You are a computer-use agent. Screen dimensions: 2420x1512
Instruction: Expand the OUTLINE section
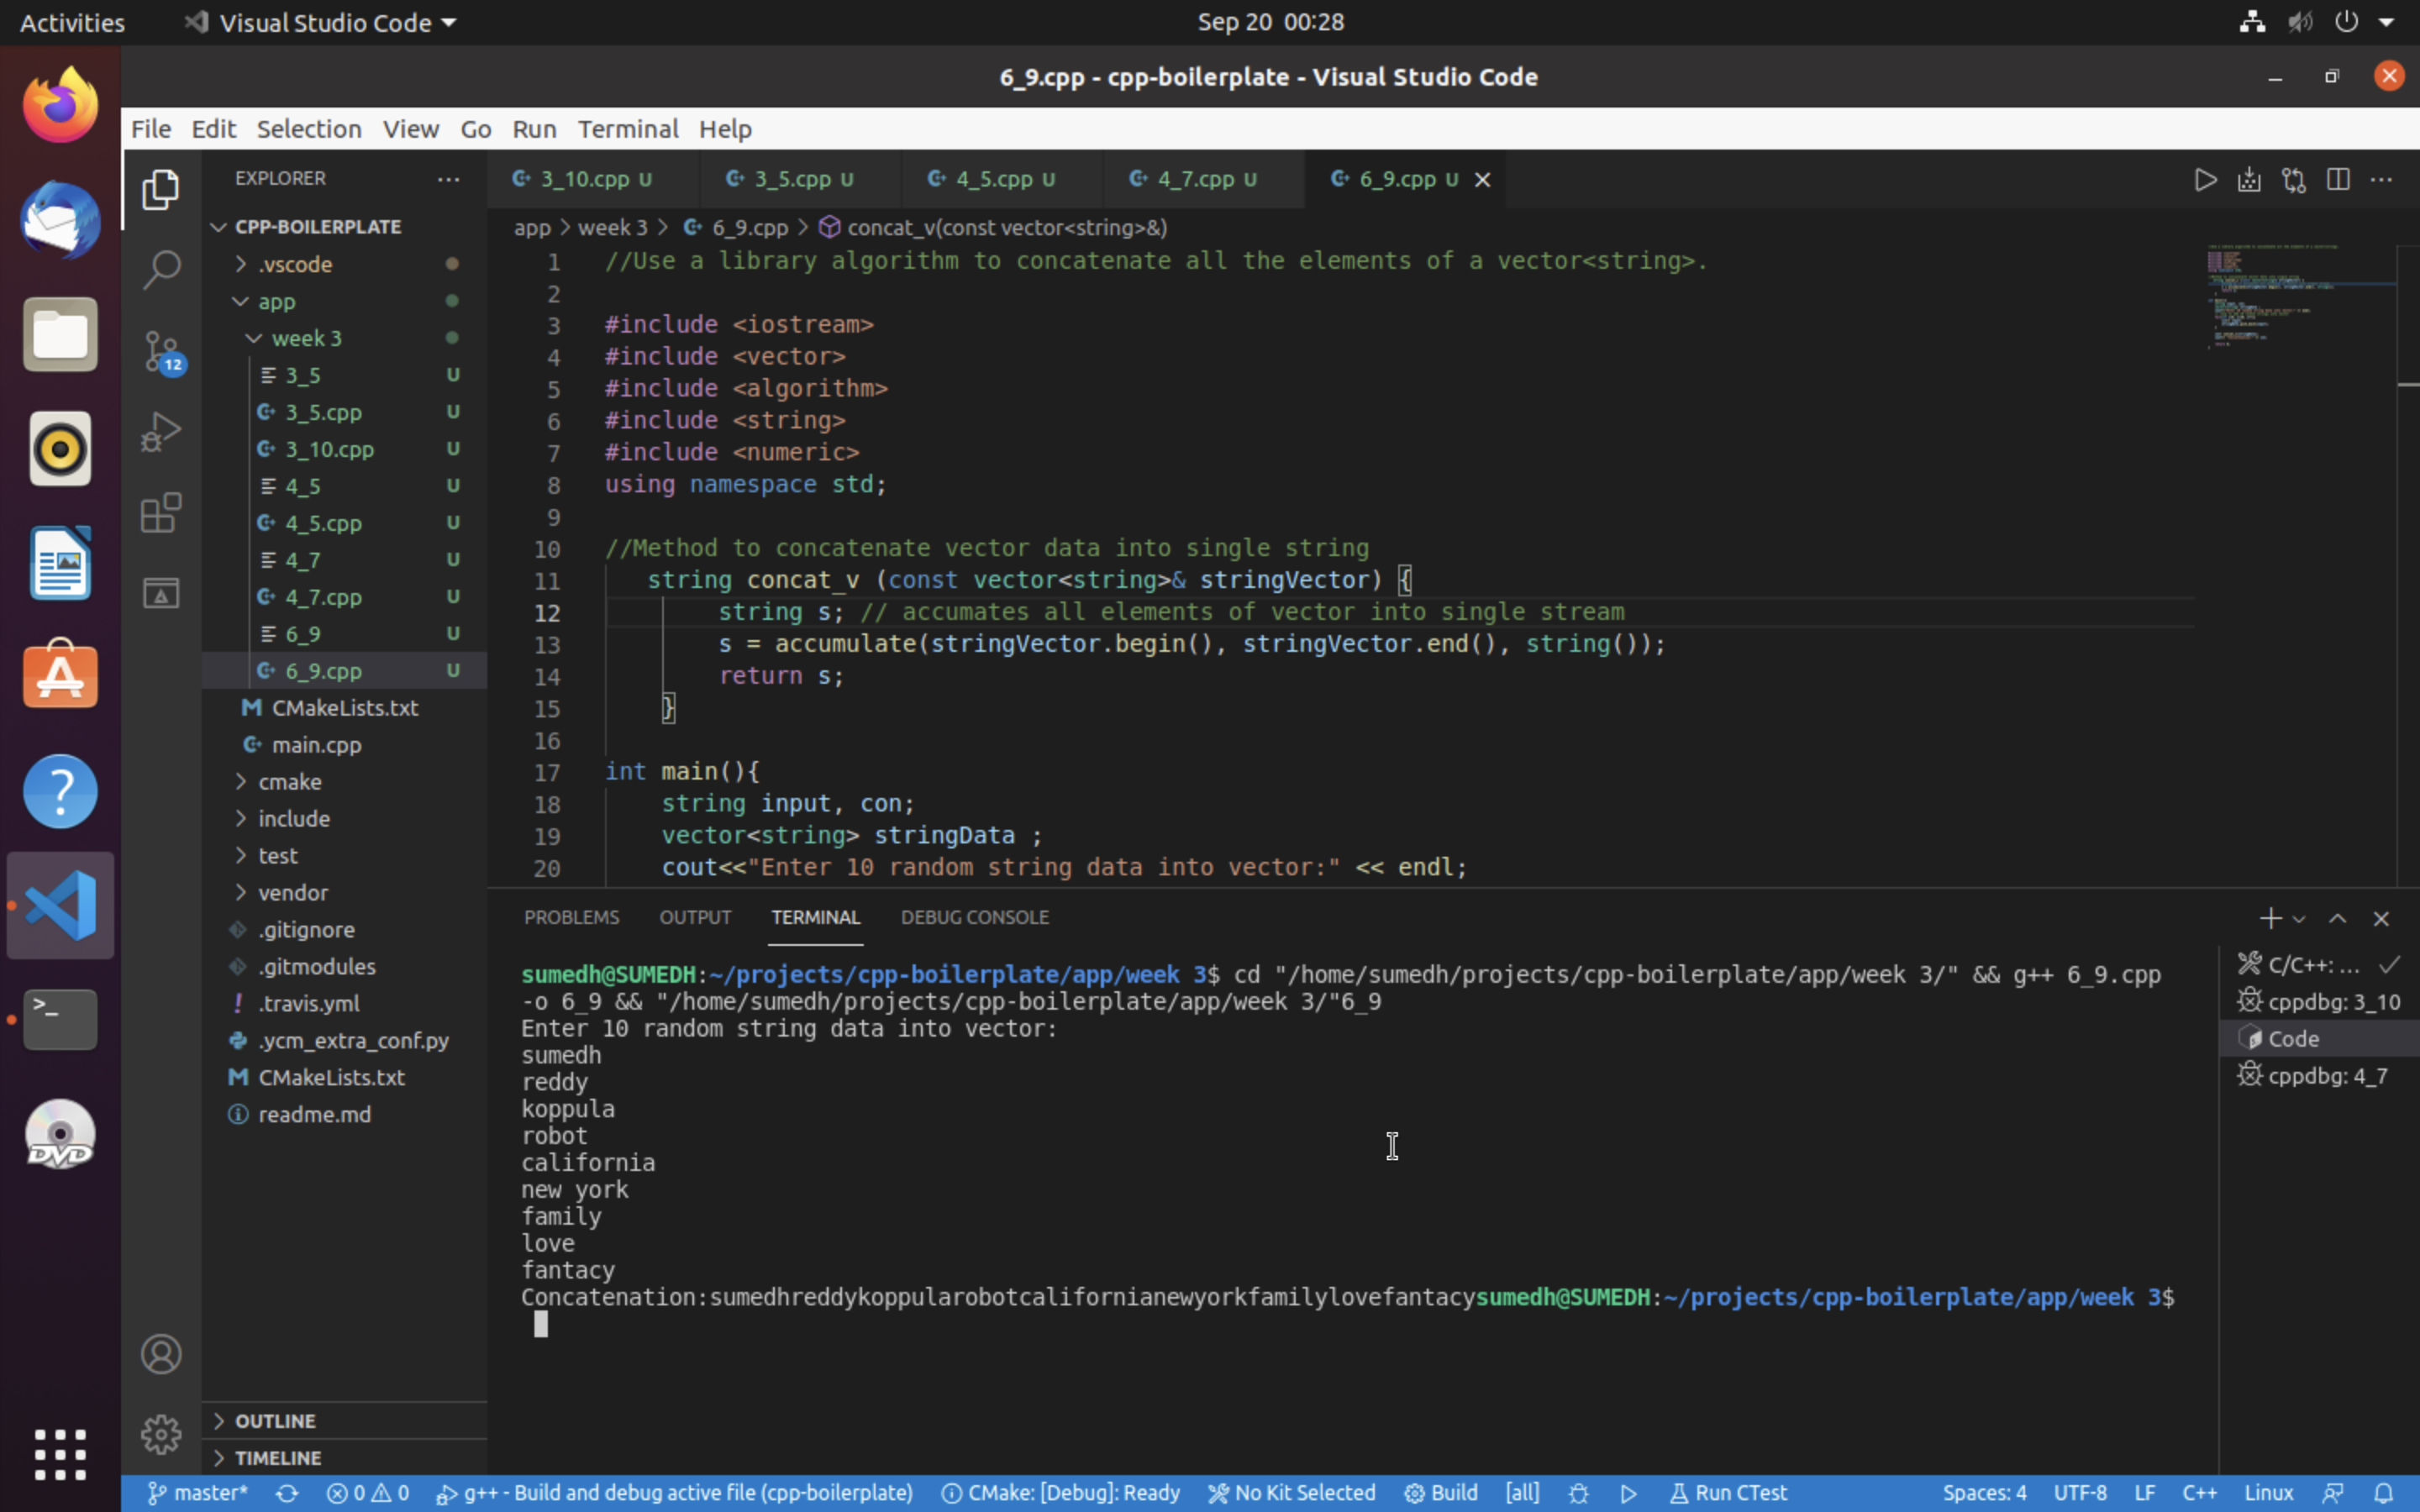pos(345,1421)
